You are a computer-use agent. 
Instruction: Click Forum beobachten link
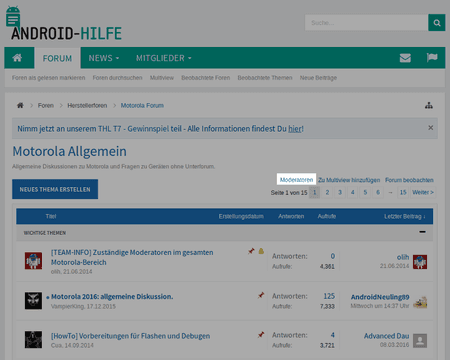tap(409, 180)
